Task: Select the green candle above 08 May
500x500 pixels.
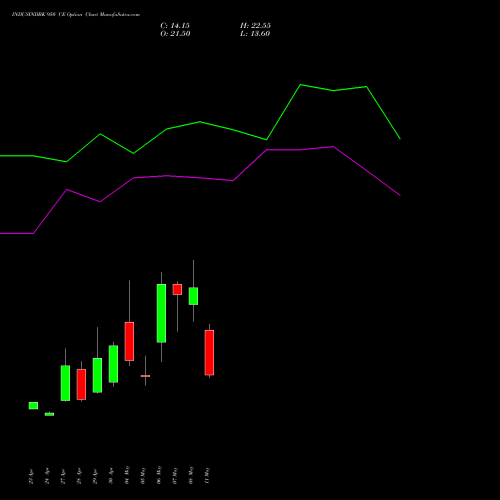Action: point(193,296)
